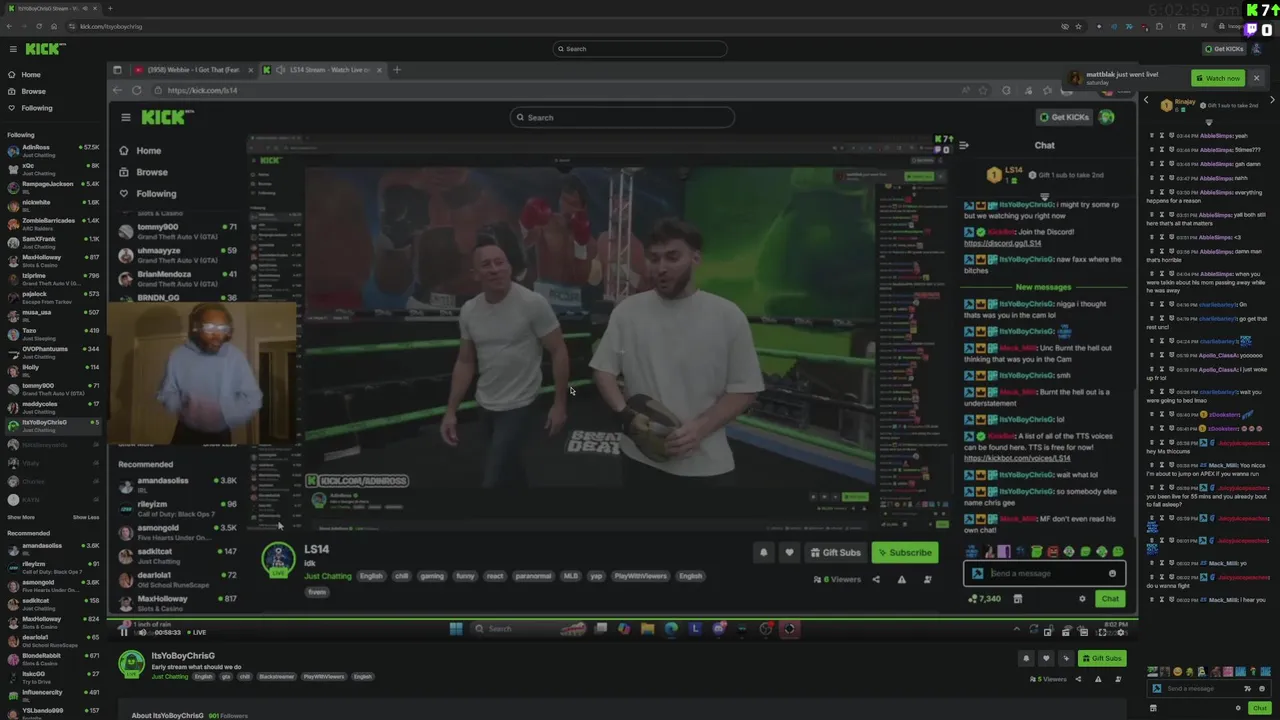This screenshot has height=720, width=1280.
Task: Click Watch now on mattblak notification
Action: (1218, 78)
